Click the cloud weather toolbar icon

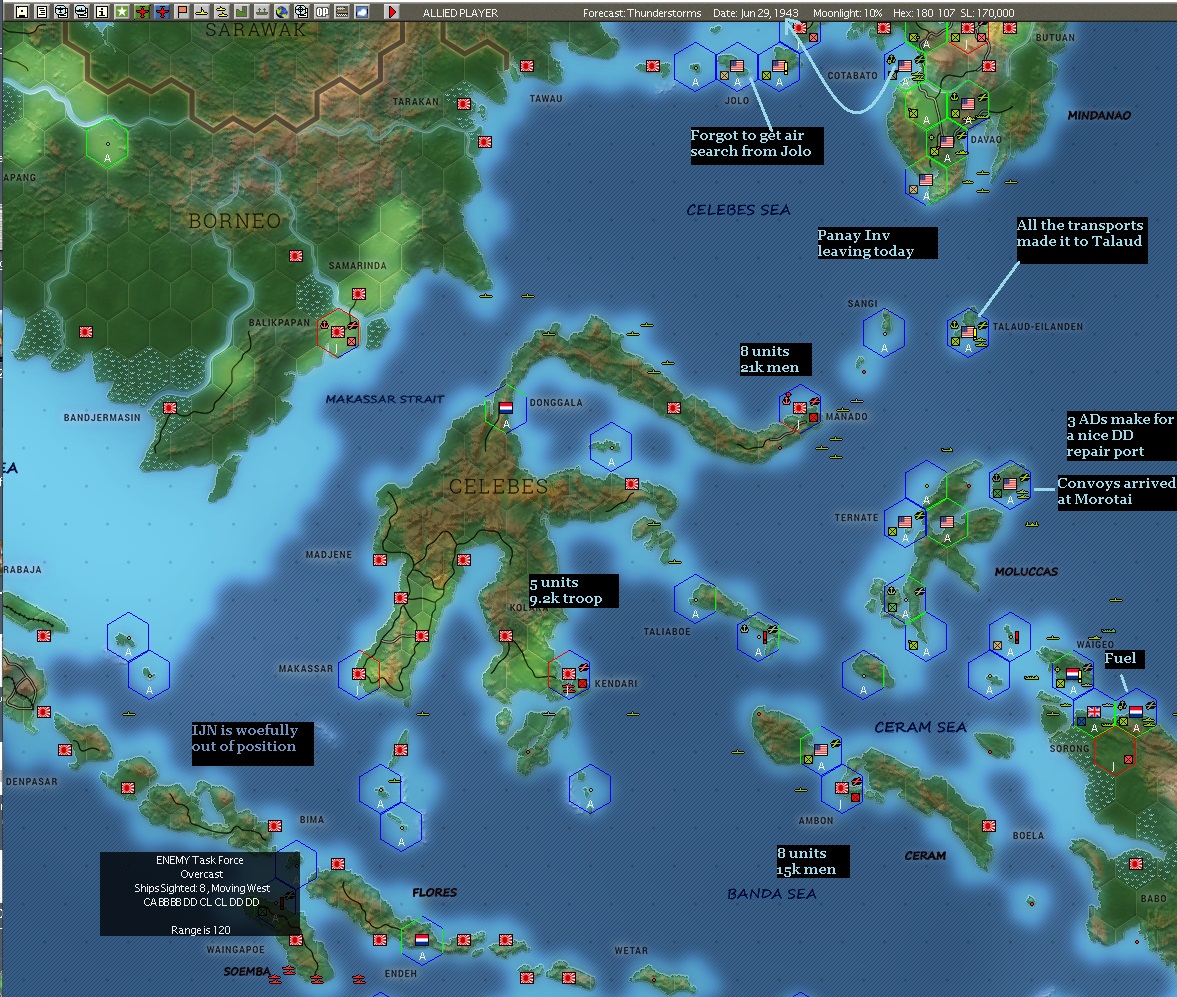(x=362, y=11)
